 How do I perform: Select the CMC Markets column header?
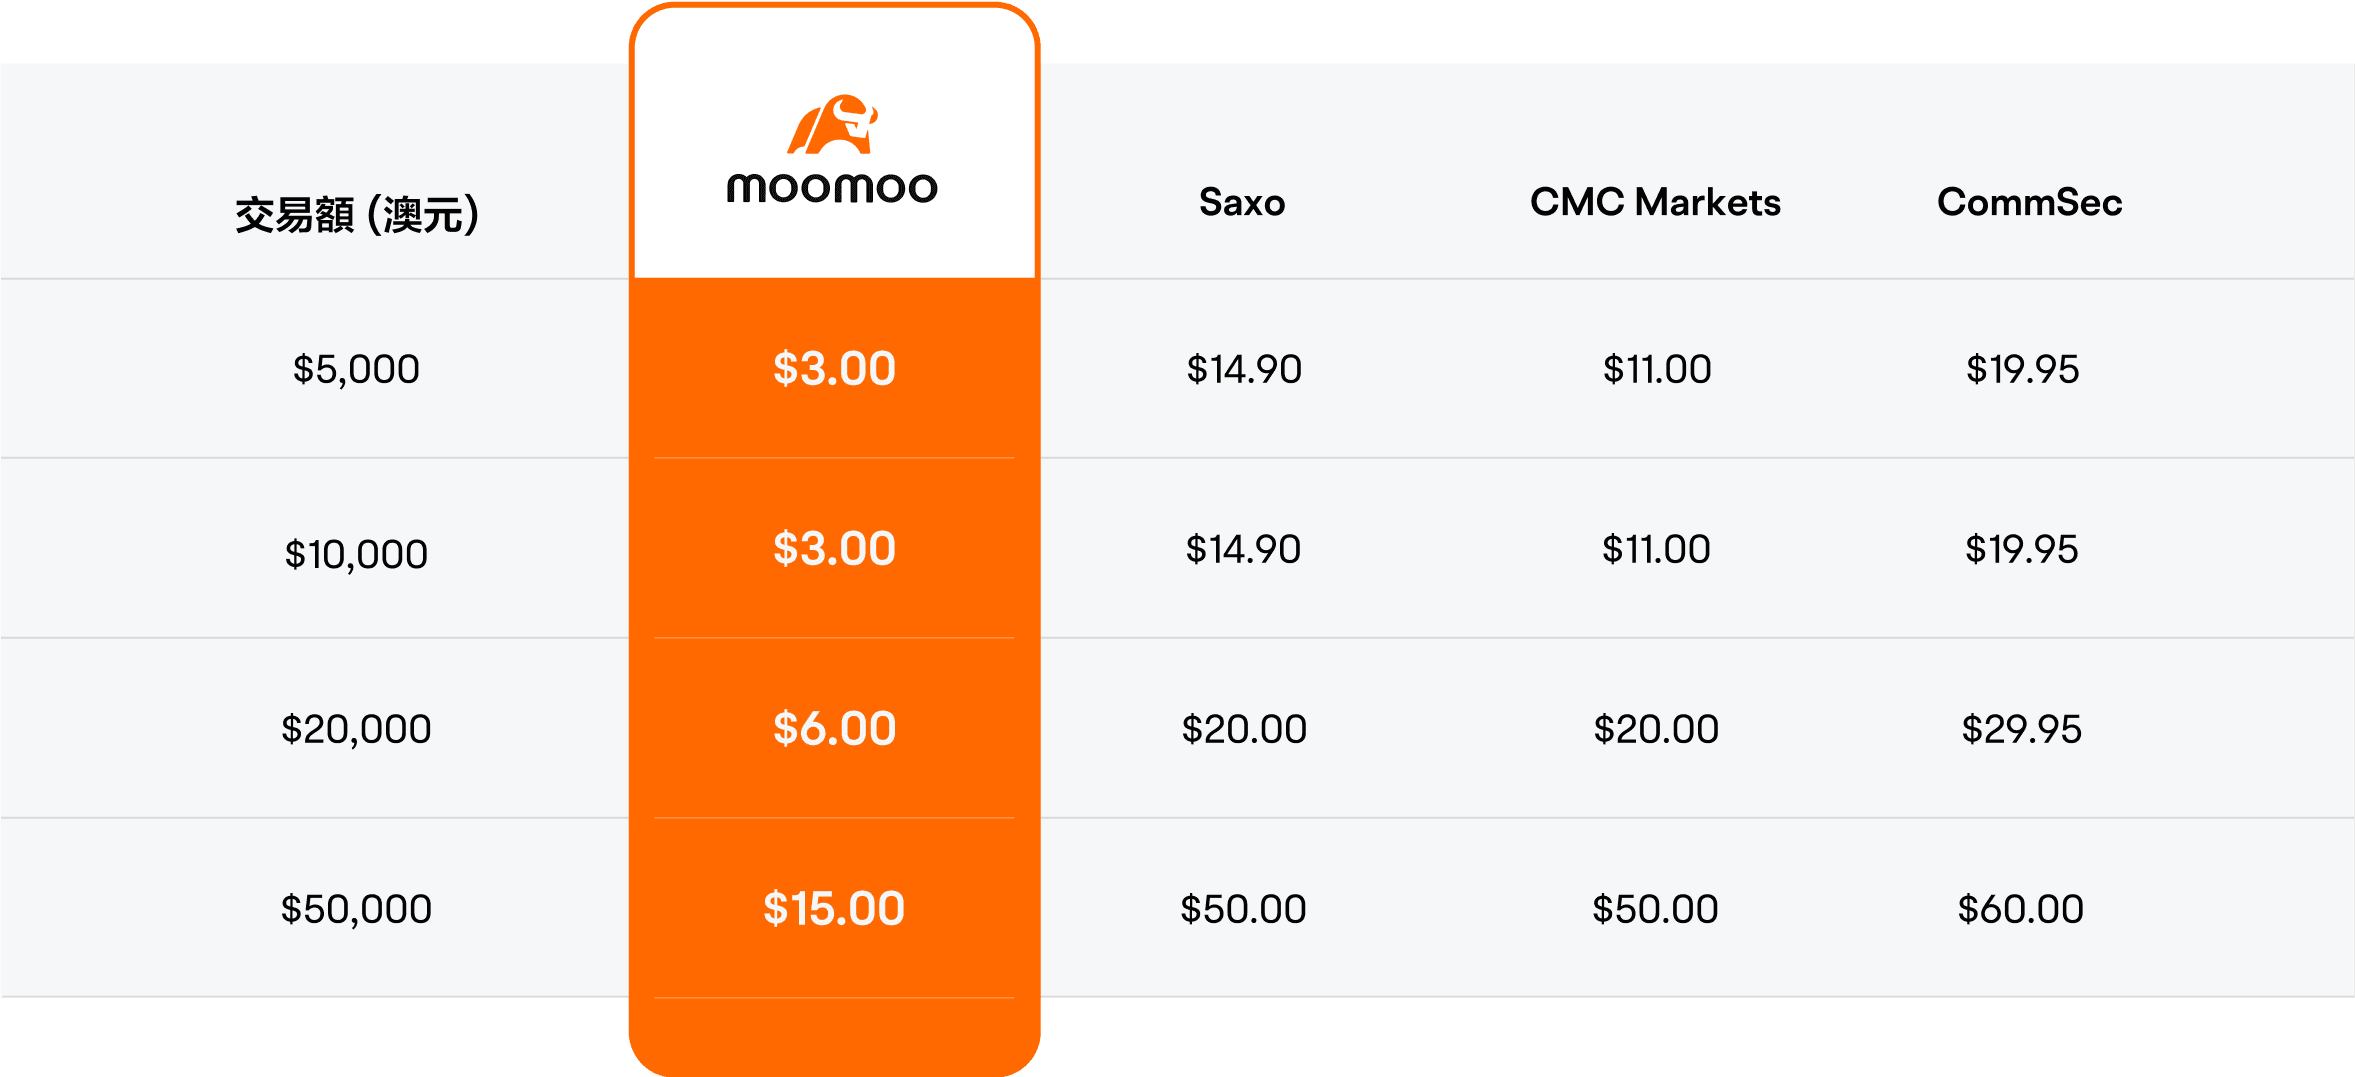click(x=1655, y=203)
